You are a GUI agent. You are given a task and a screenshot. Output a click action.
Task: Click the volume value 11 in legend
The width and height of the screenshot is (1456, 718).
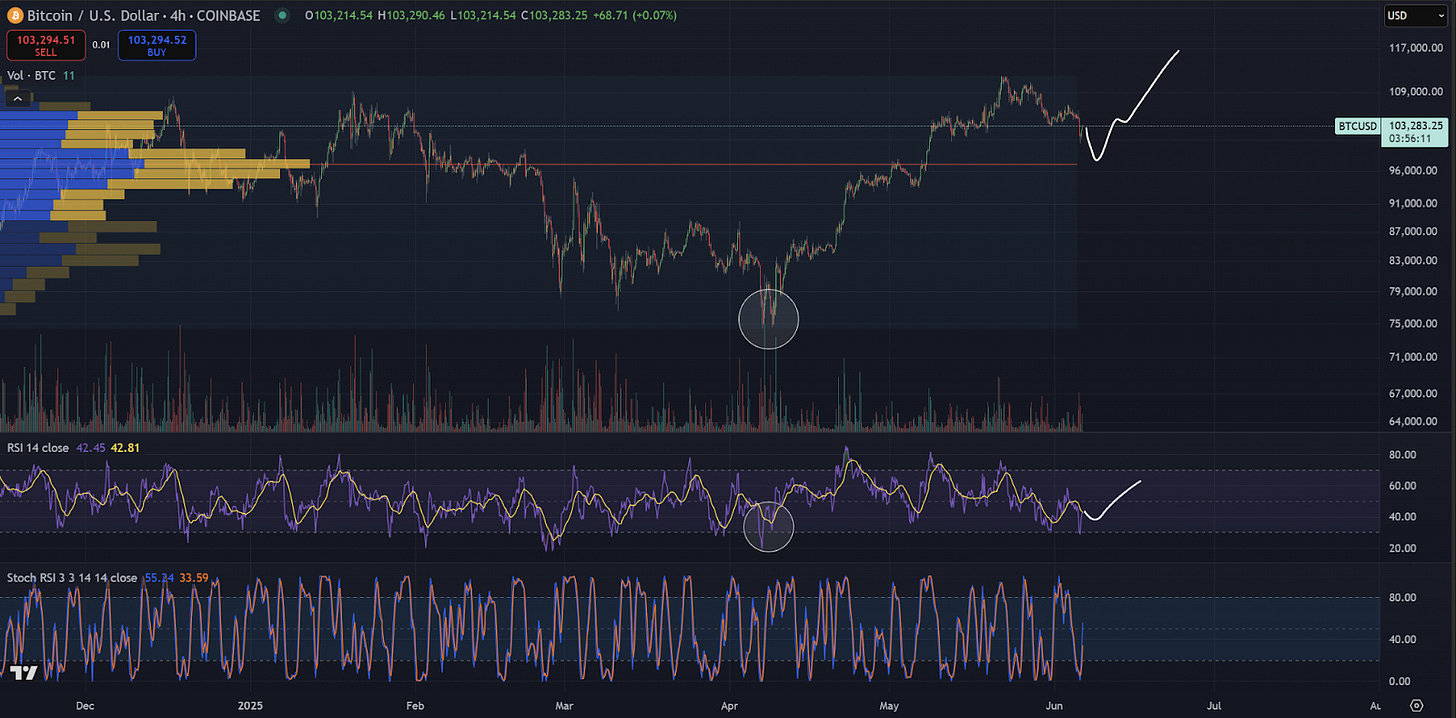(68, 75)
